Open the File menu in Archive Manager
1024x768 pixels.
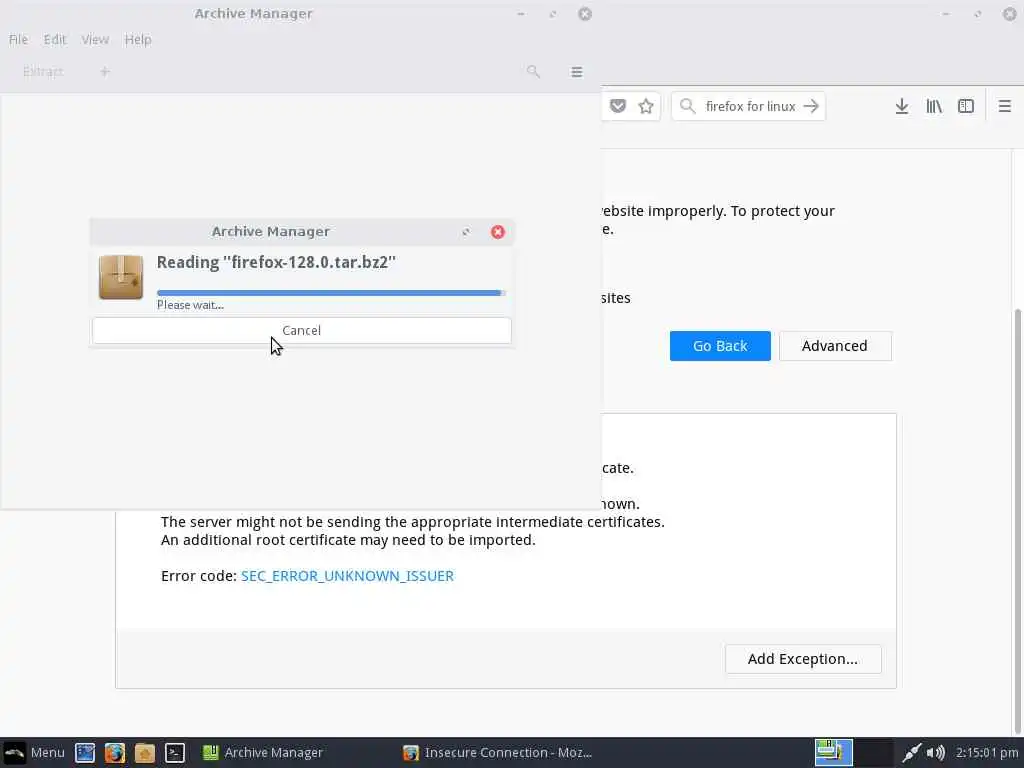coord(18,39)
